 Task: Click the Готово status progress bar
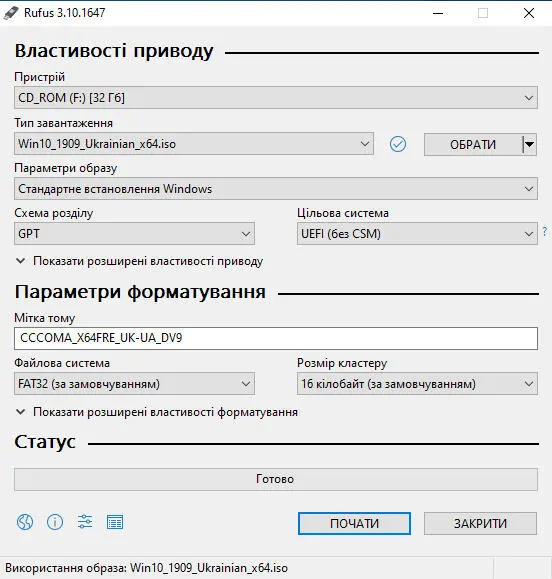[x=276, y=479]
